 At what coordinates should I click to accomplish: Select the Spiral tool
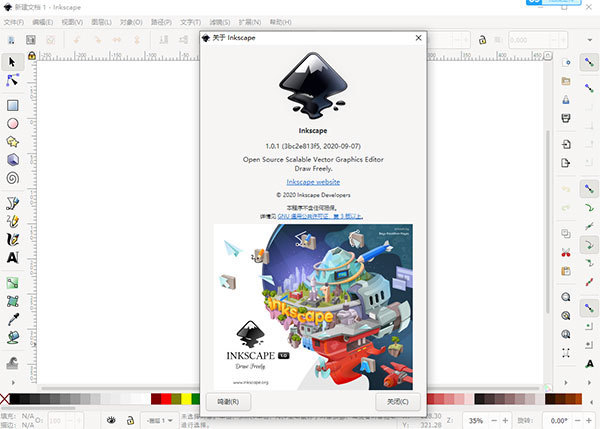13,178
